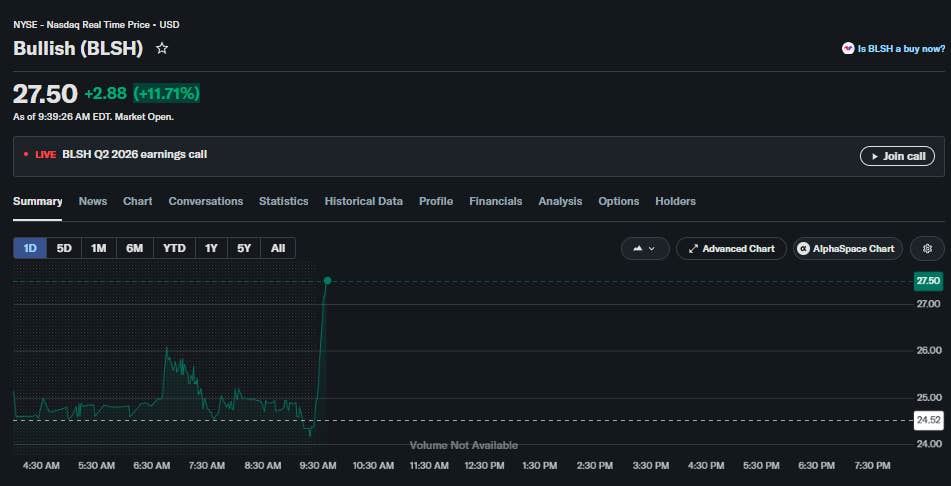Open chart settings gear icon
The width and height of the screenshot is (951, 486).
tap(927, 249)
